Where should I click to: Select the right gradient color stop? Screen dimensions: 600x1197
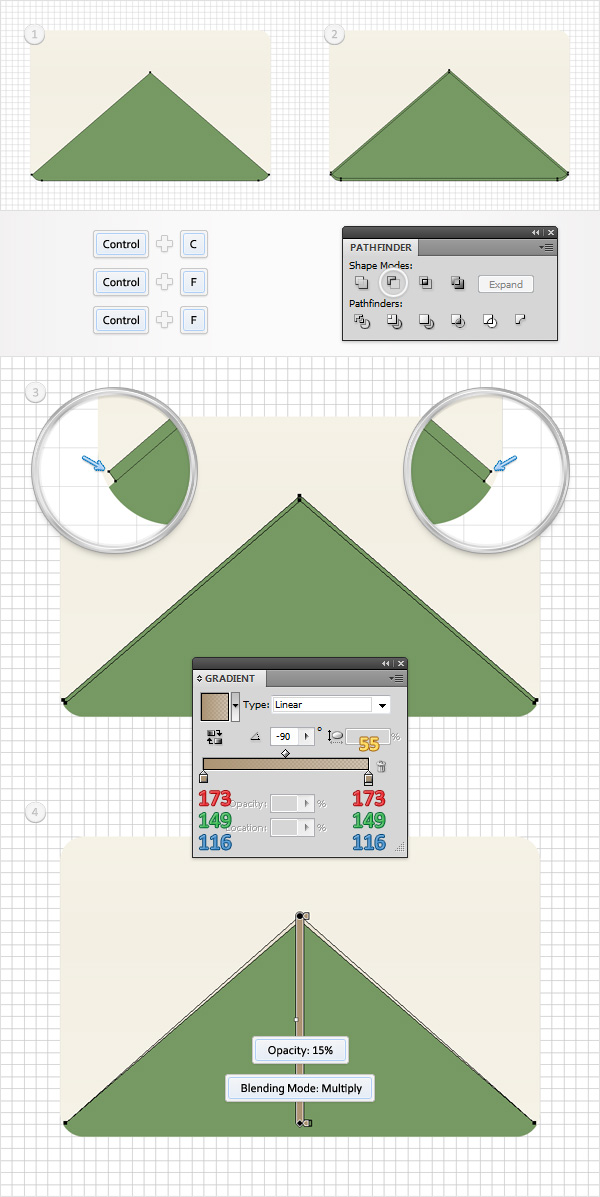pos(369,777)
